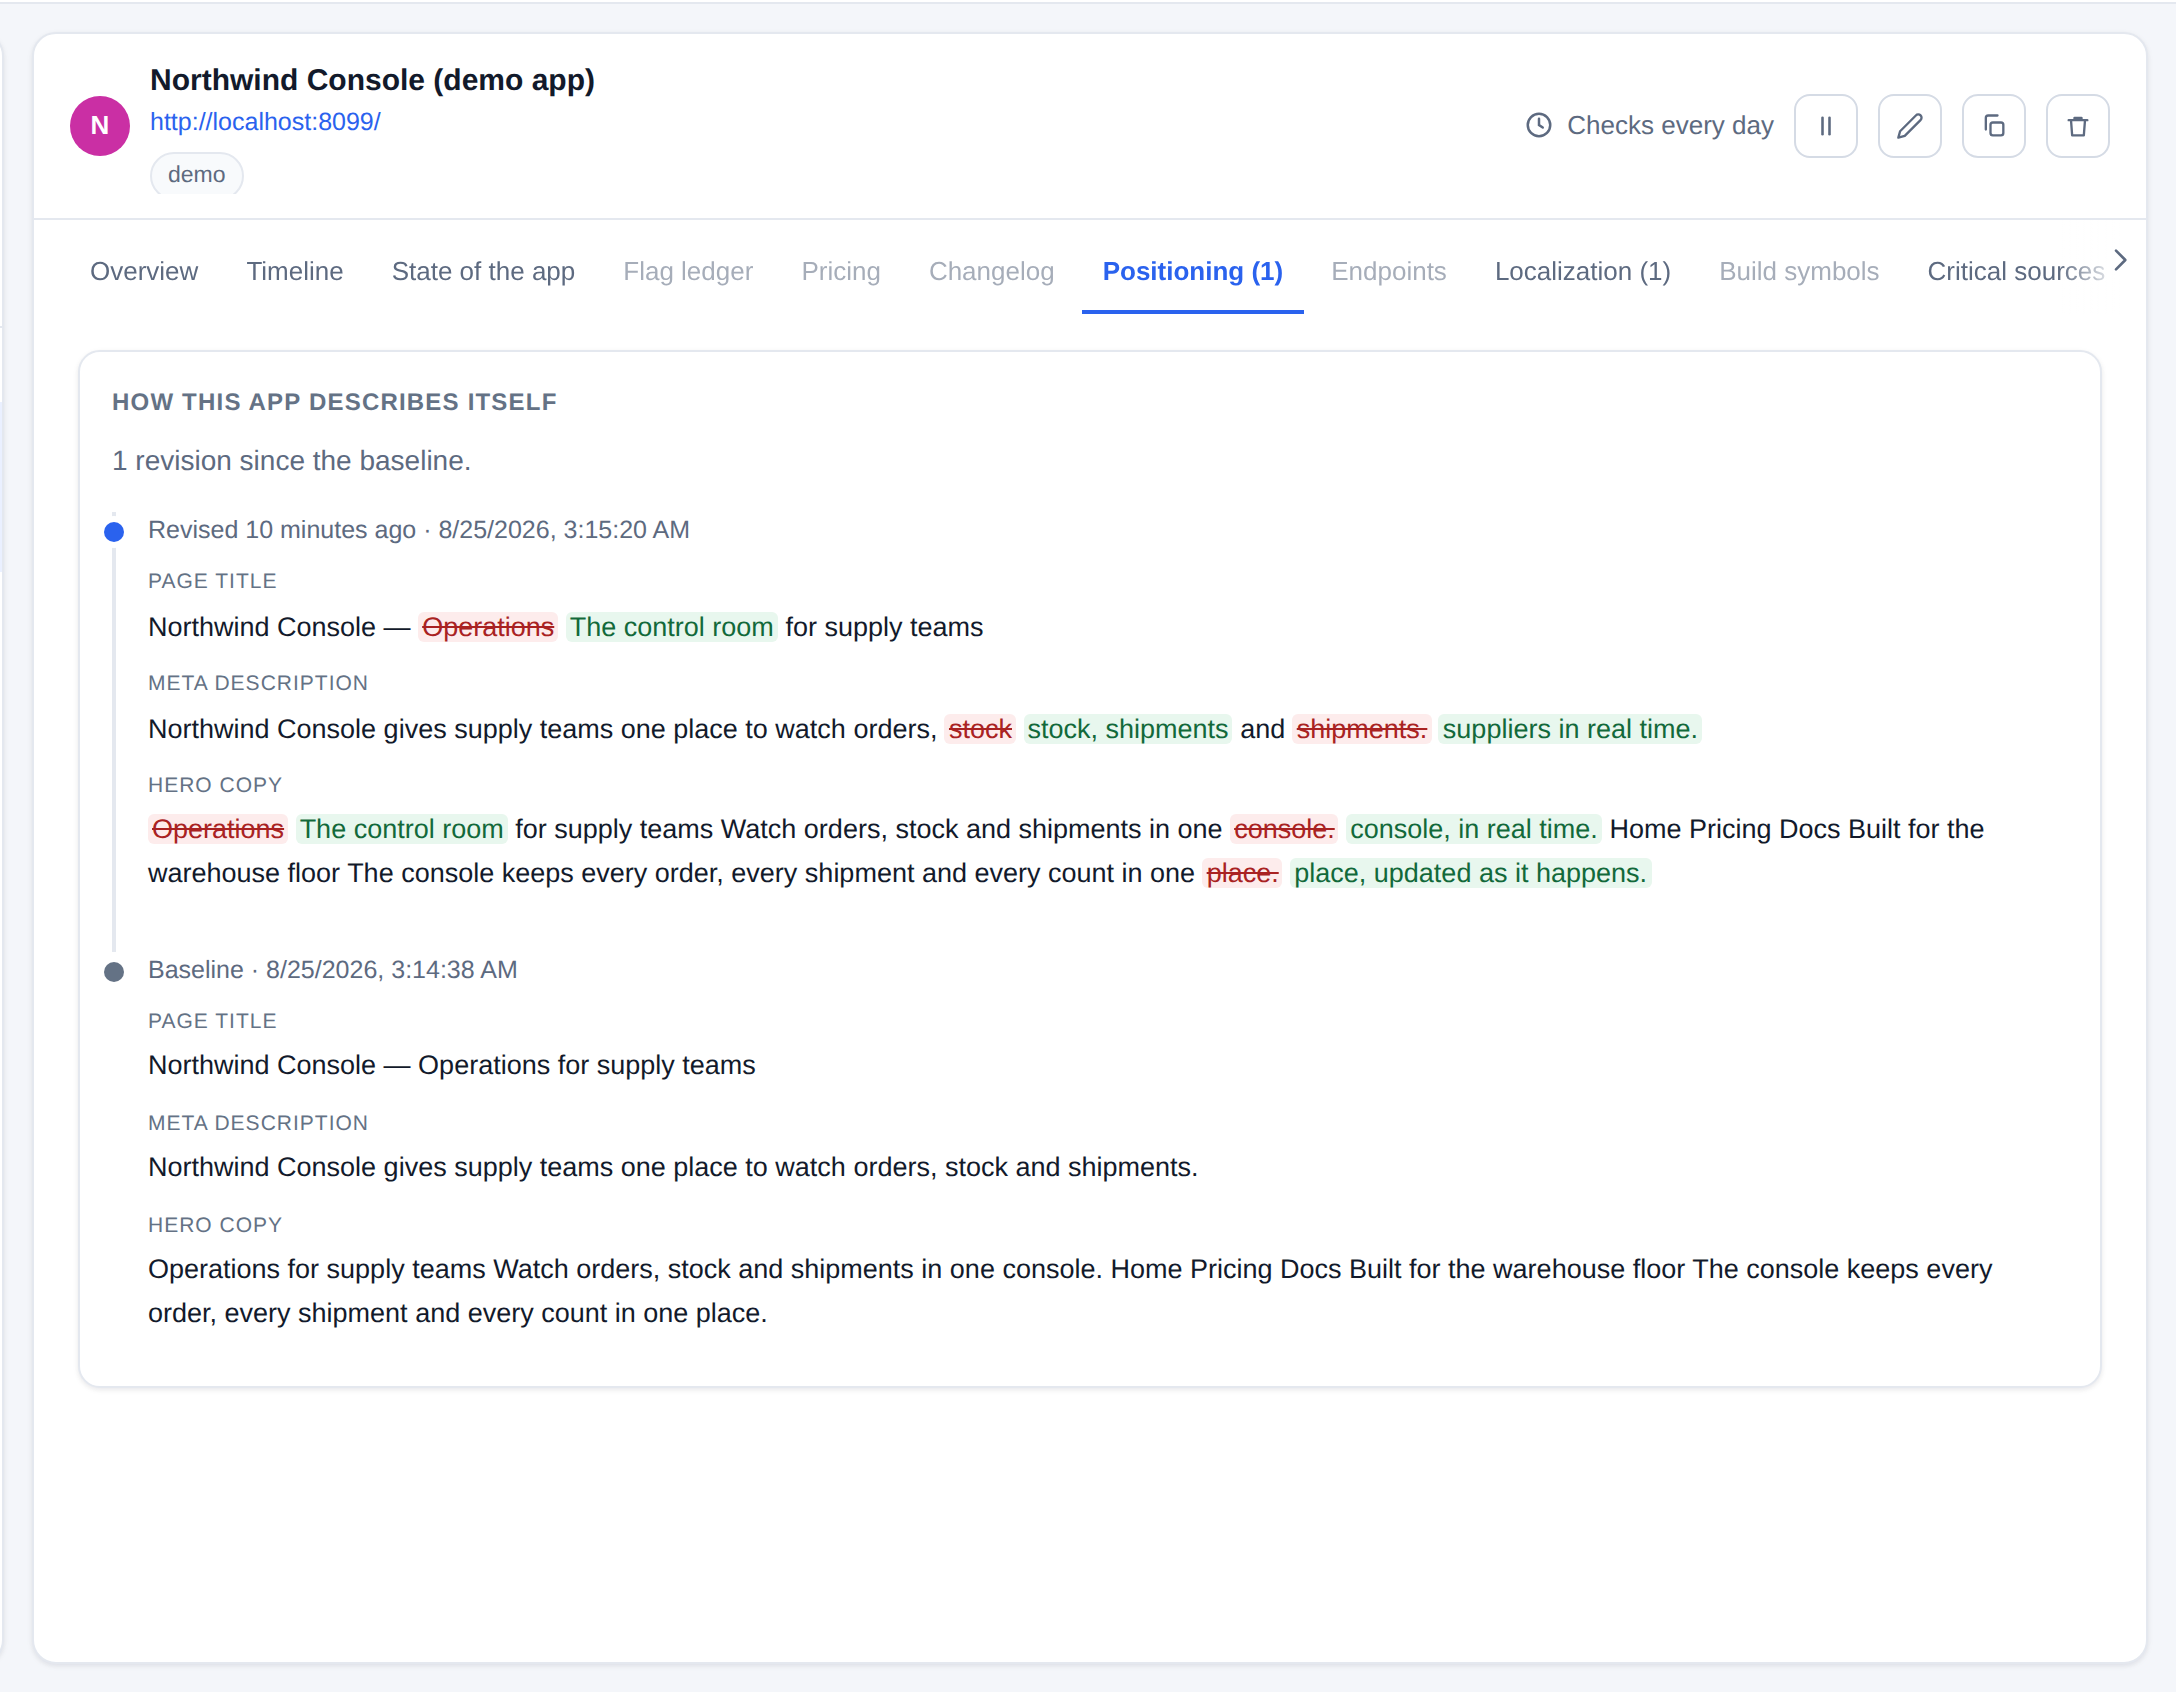Open the edit pencil icon button
Viewport: 2176px width, 1692px height.
point(1909,126)
